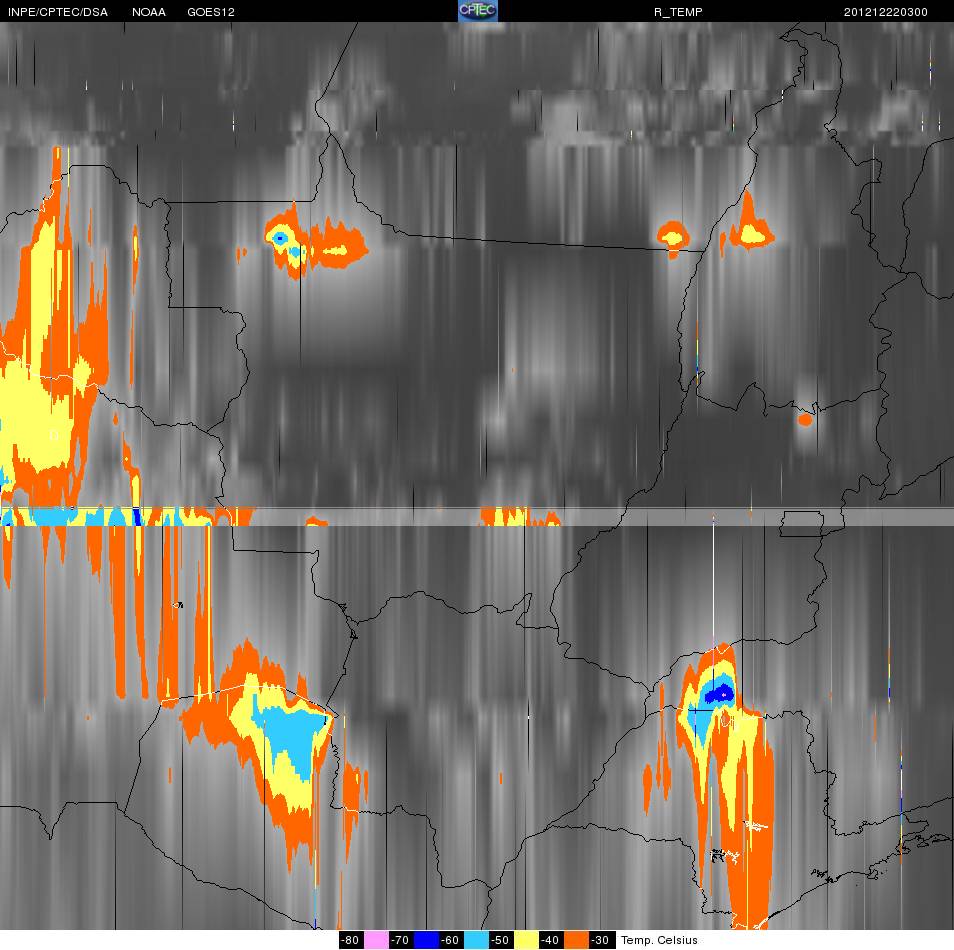This screenshot has height=950, width=954.
Task: Click the Temp. Celsius legend caption
Action: pyautogui.click(x=659, y=940)
